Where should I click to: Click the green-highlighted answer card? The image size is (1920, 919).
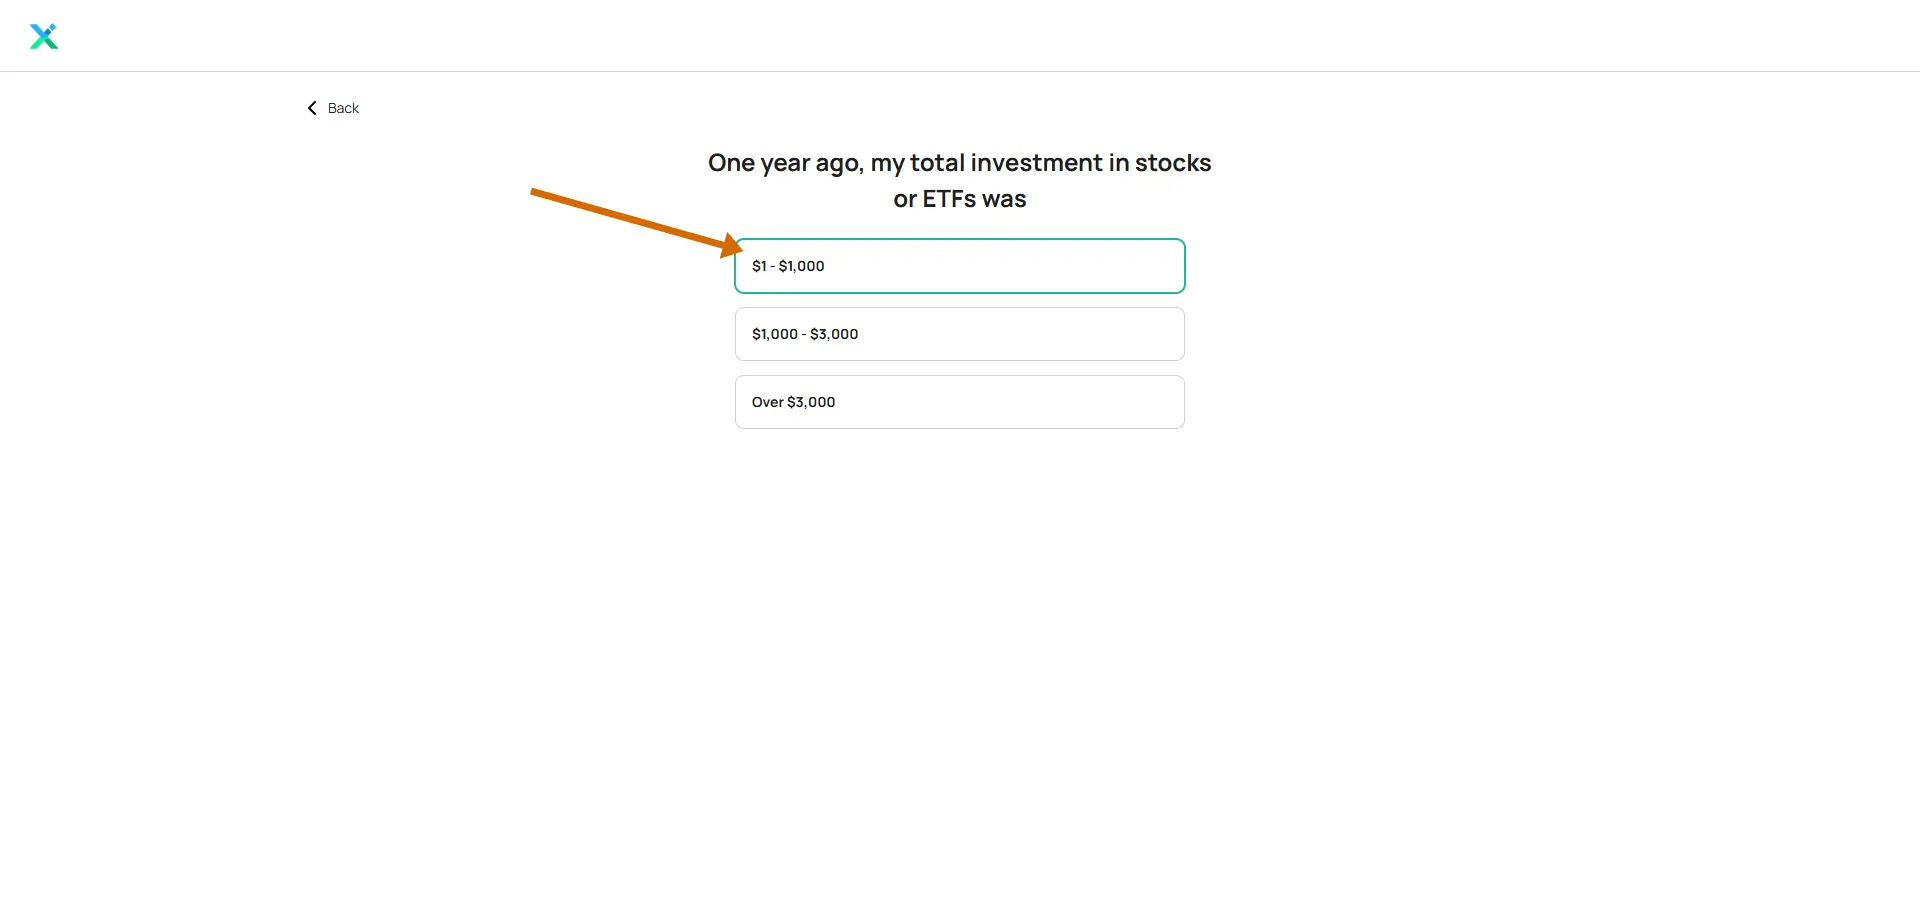pos(960,266)
